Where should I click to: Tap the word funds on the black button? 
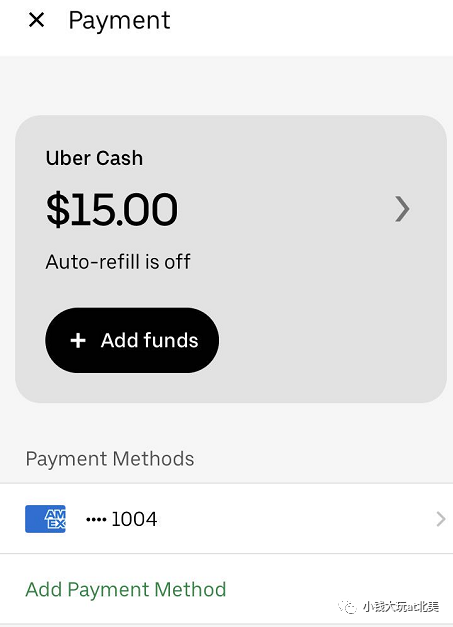point(171,340)
